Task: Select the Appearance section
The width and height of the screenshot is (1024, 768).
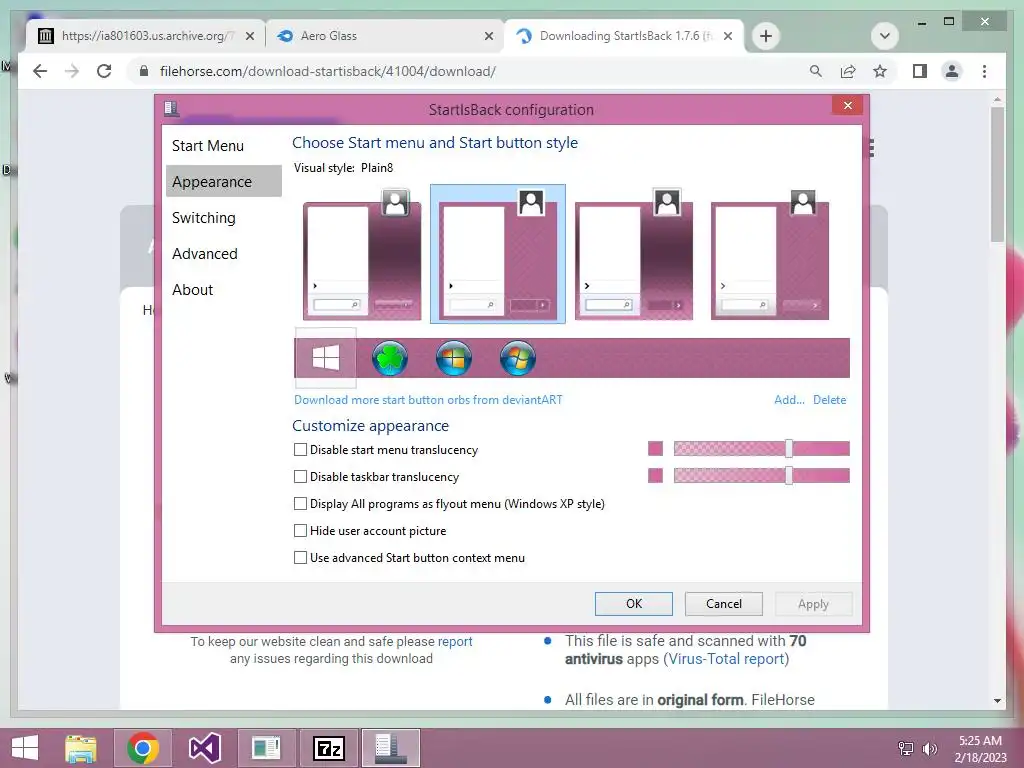Action: click(223, 182)
